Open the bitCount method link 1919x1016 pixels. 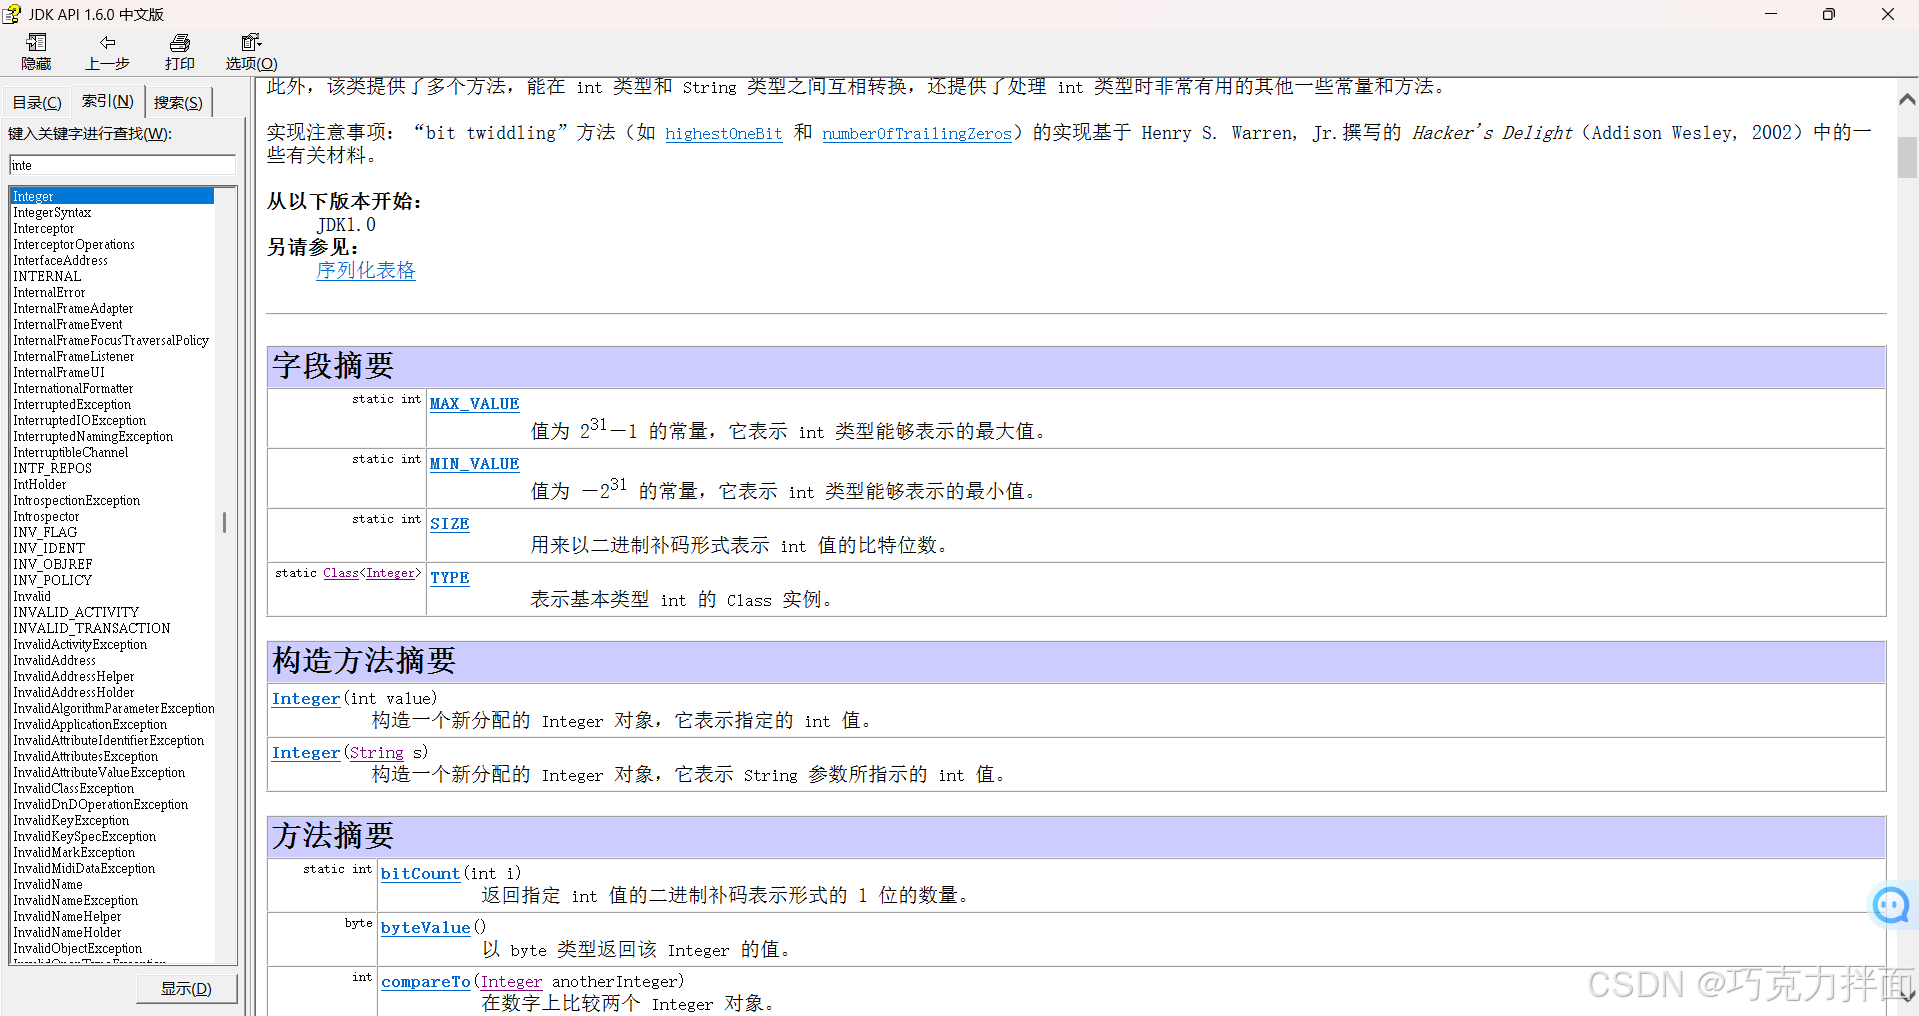421,874
